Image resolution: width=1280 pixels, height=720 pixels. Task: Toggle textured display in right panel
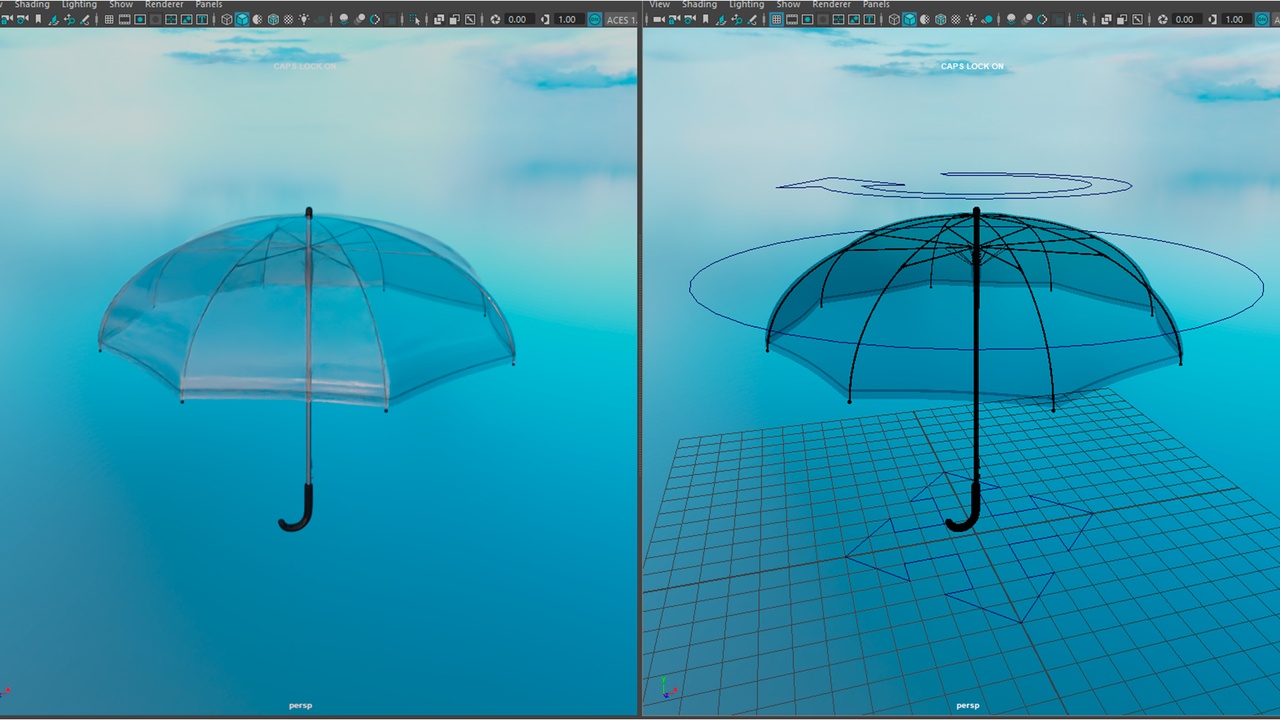pyautogui.click(x=956, y=19)
